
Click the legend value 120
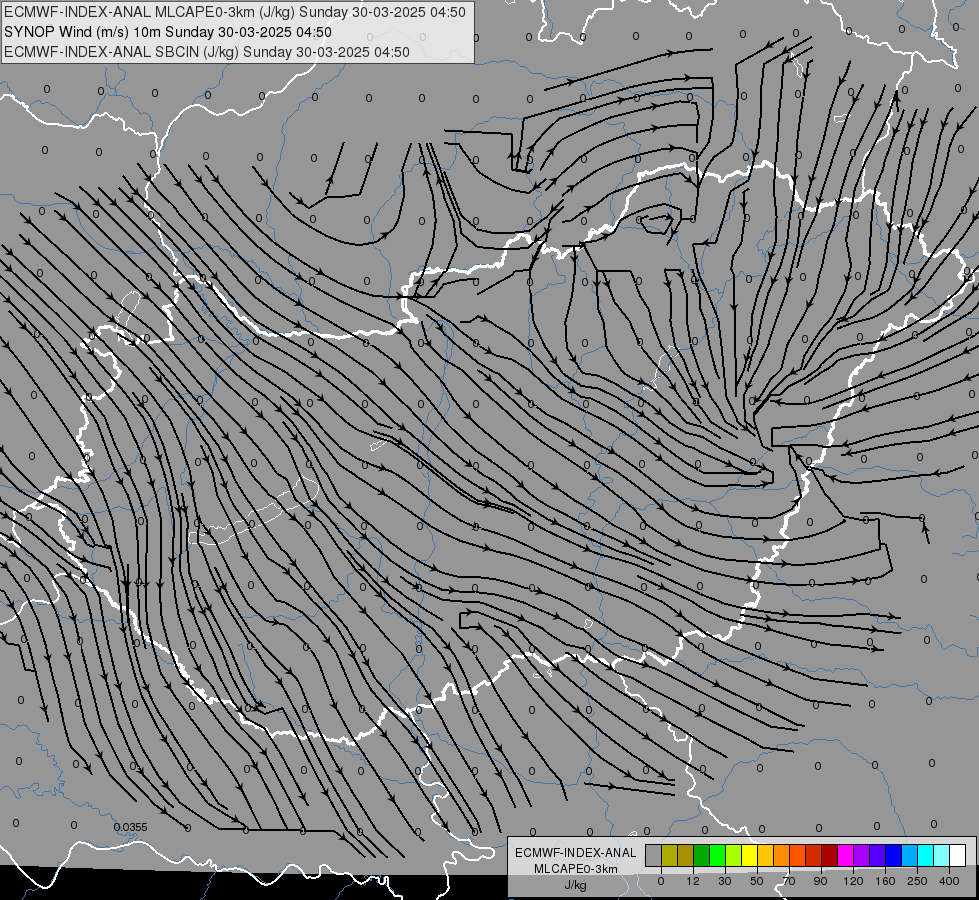click(853, 881)
